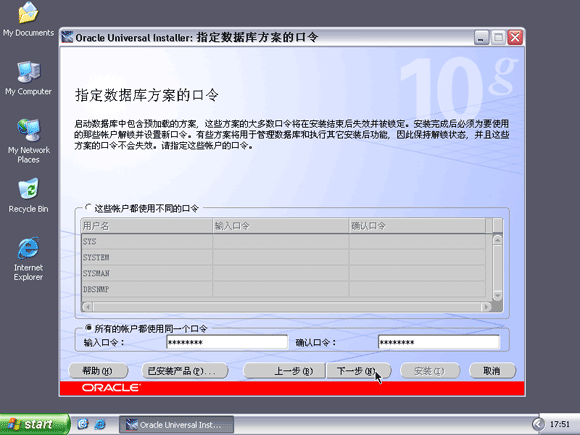
Task: Click table horizontal scrollbar left arrow
Action: point(87,307)
